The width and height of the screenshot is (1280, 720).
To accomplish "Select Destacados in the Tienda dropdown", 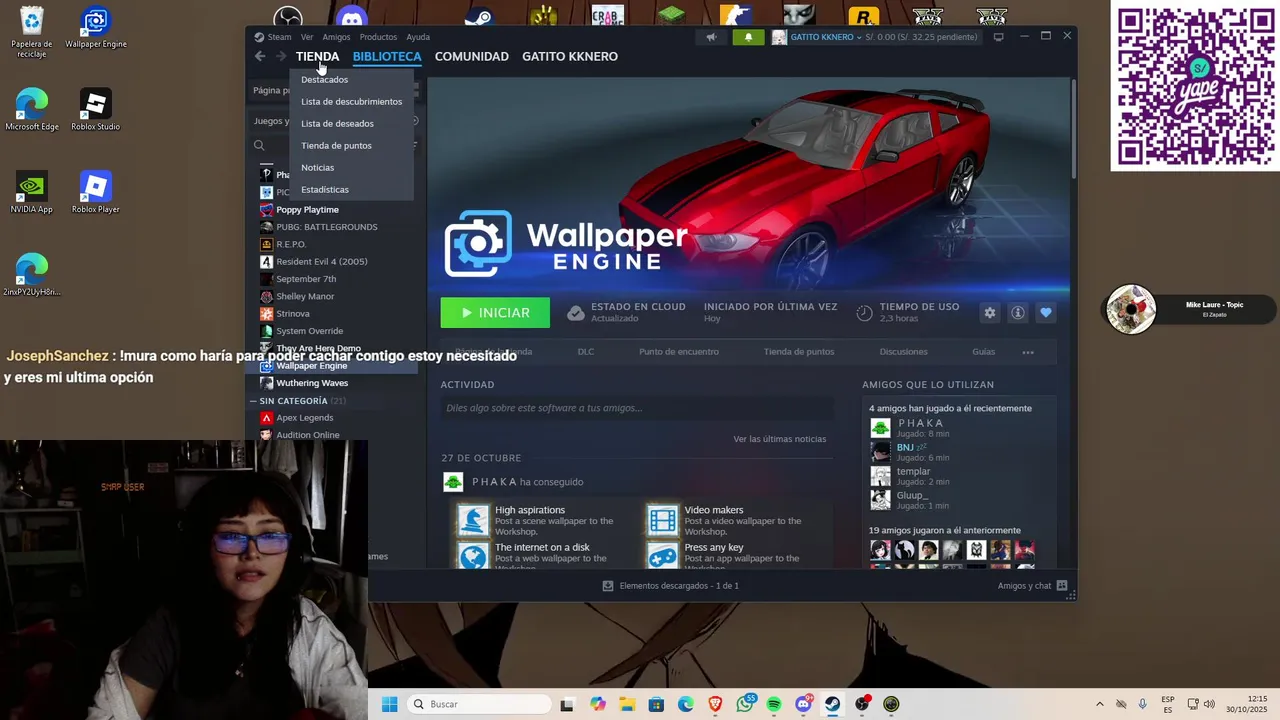I will coord(325,80).
